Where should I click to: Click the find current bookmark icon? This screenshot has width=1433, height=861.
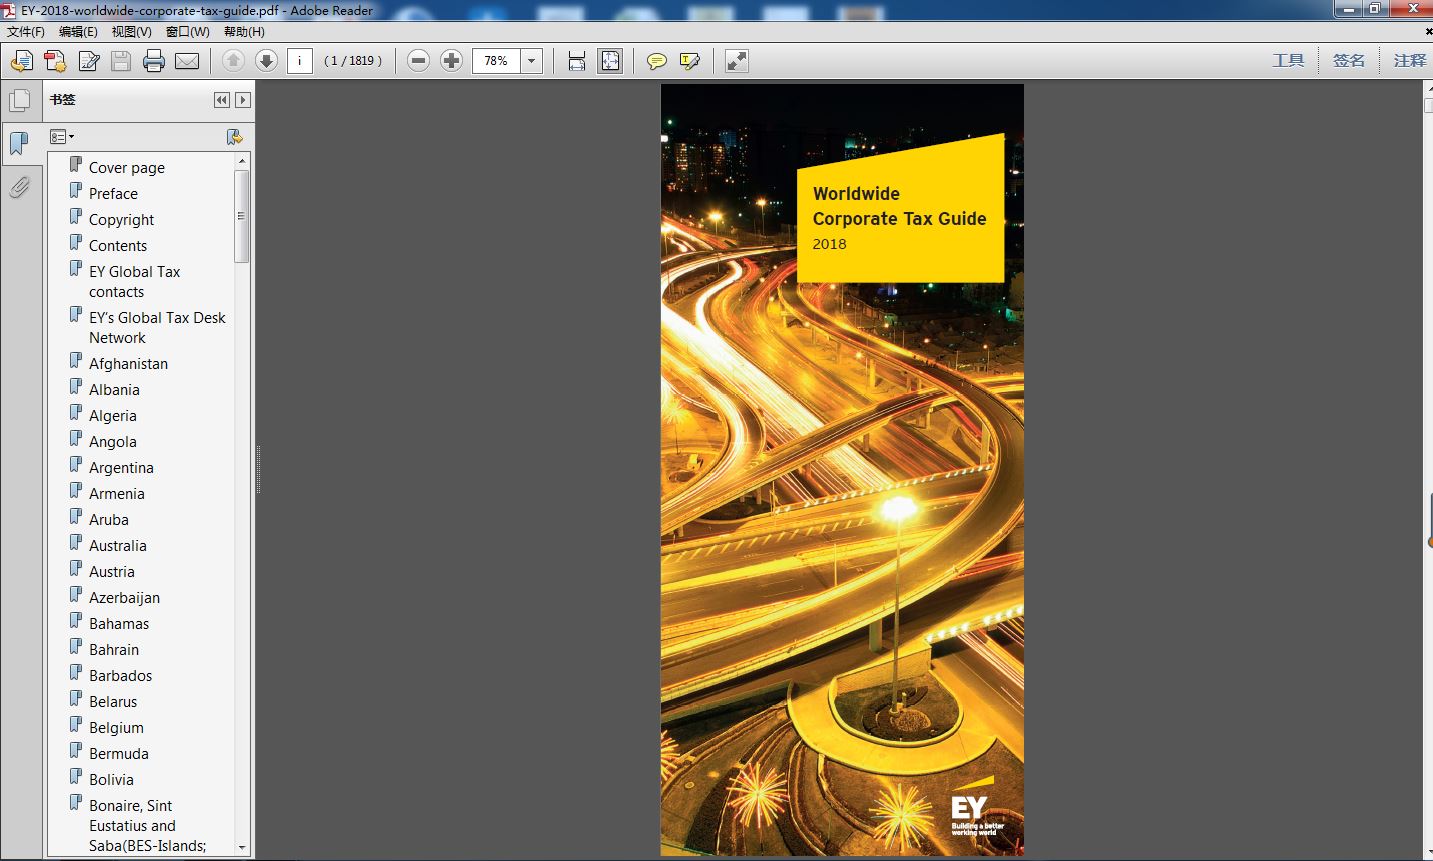(x=235, y=137)
